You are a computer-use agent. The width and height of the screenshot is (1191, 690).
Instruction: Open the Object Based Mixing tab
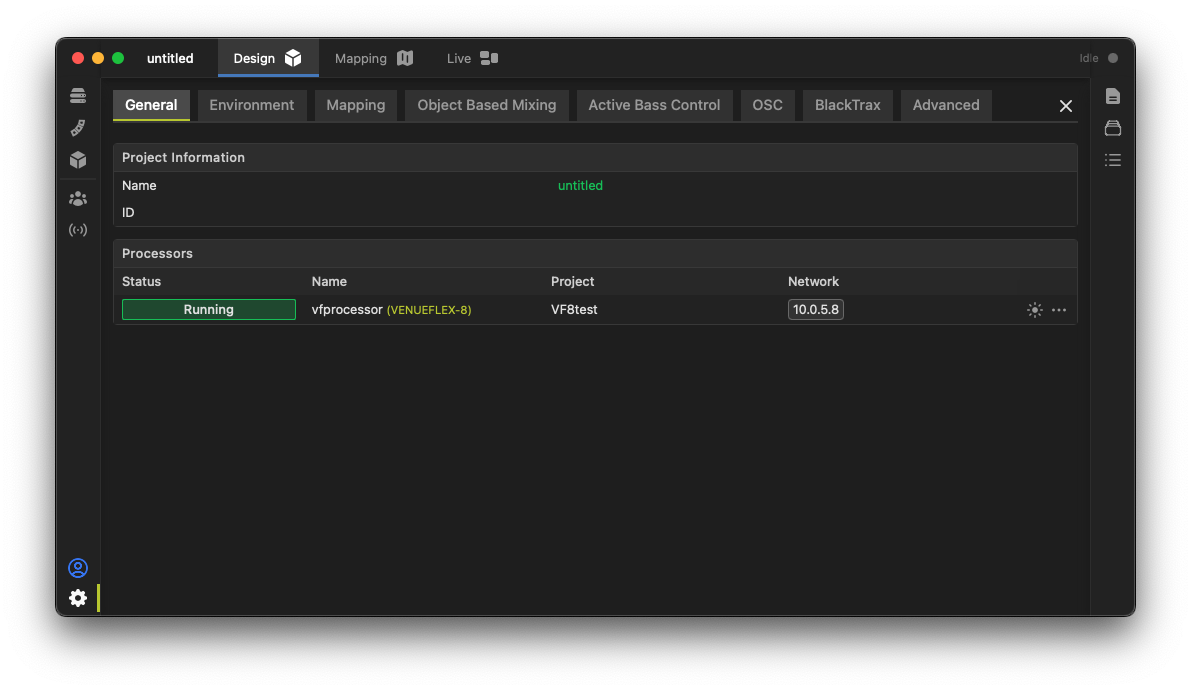(487, 105)
